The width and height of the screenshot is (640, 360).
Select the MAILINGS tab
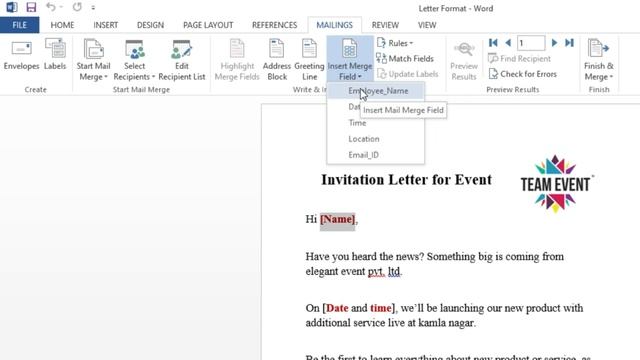point(334,25)
